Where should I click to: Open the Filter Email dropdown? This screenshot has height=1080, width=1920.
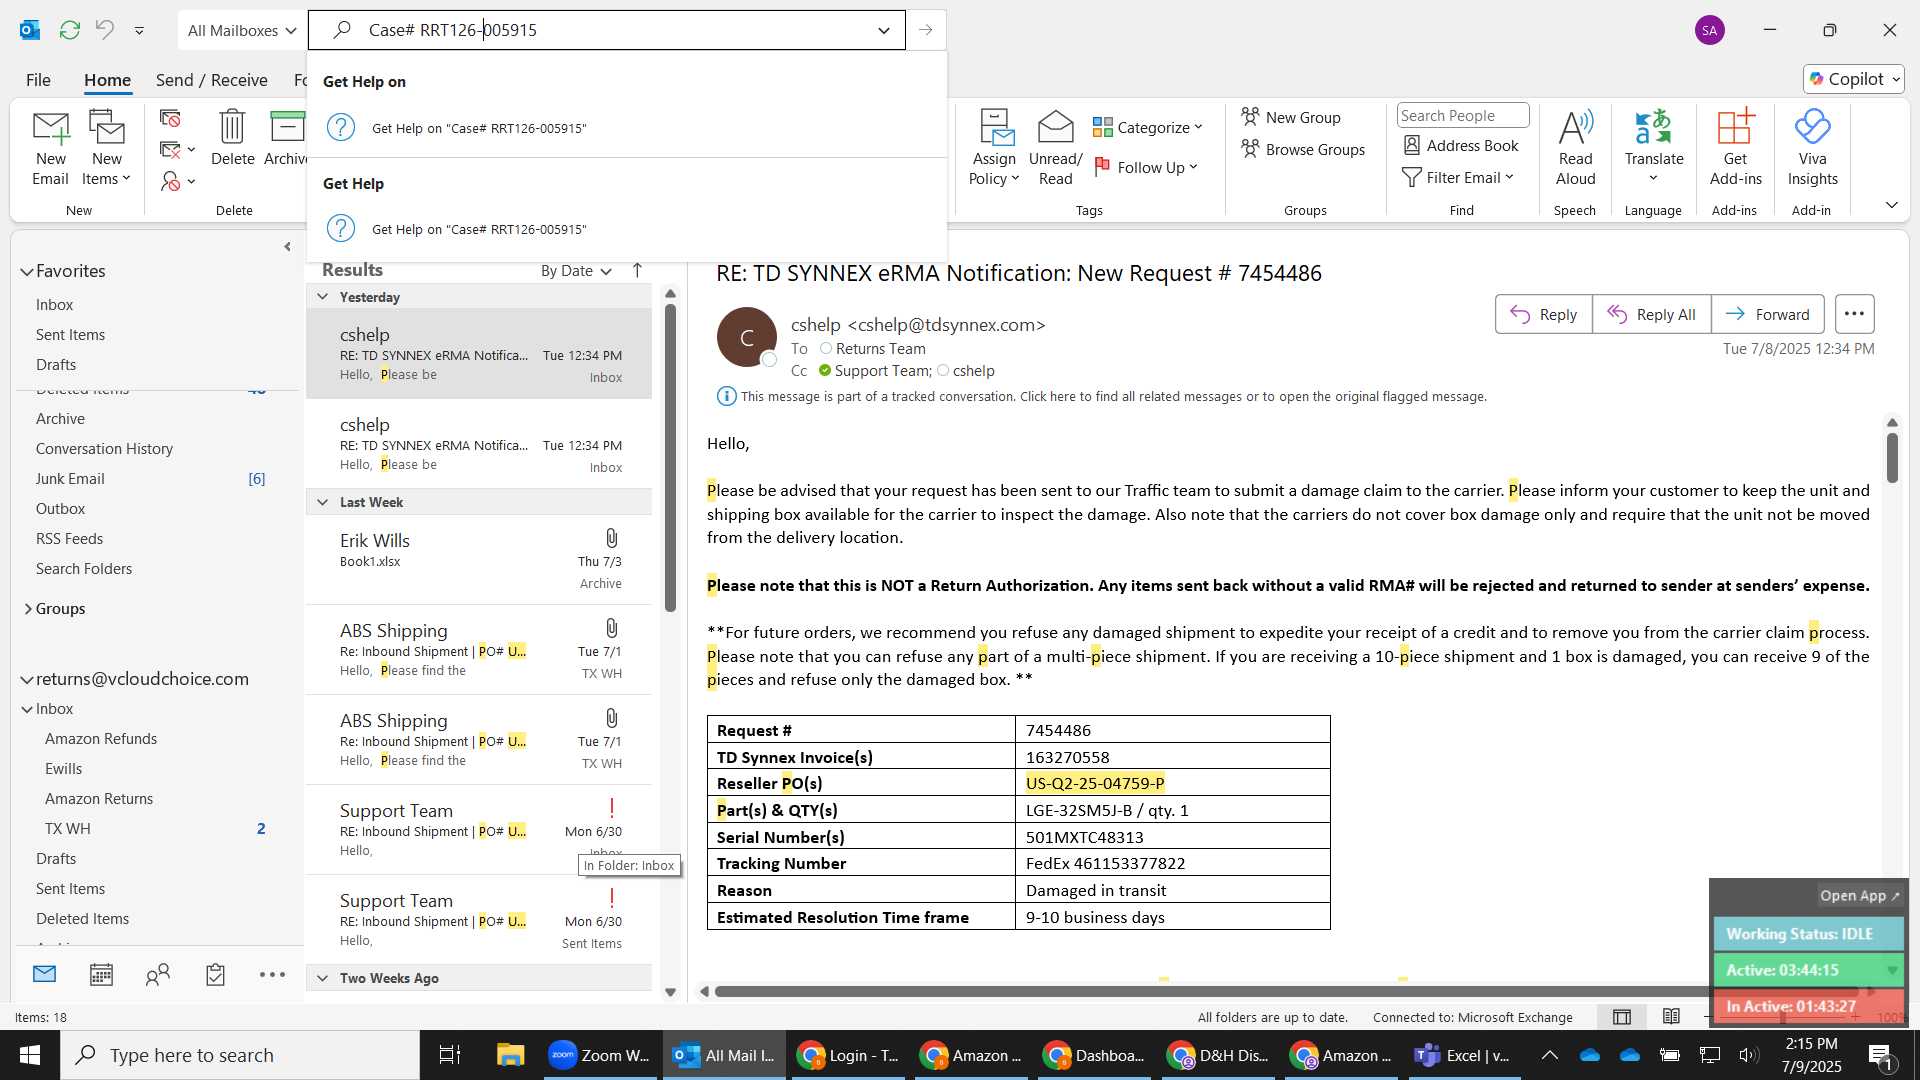[x=1459, y=177]
